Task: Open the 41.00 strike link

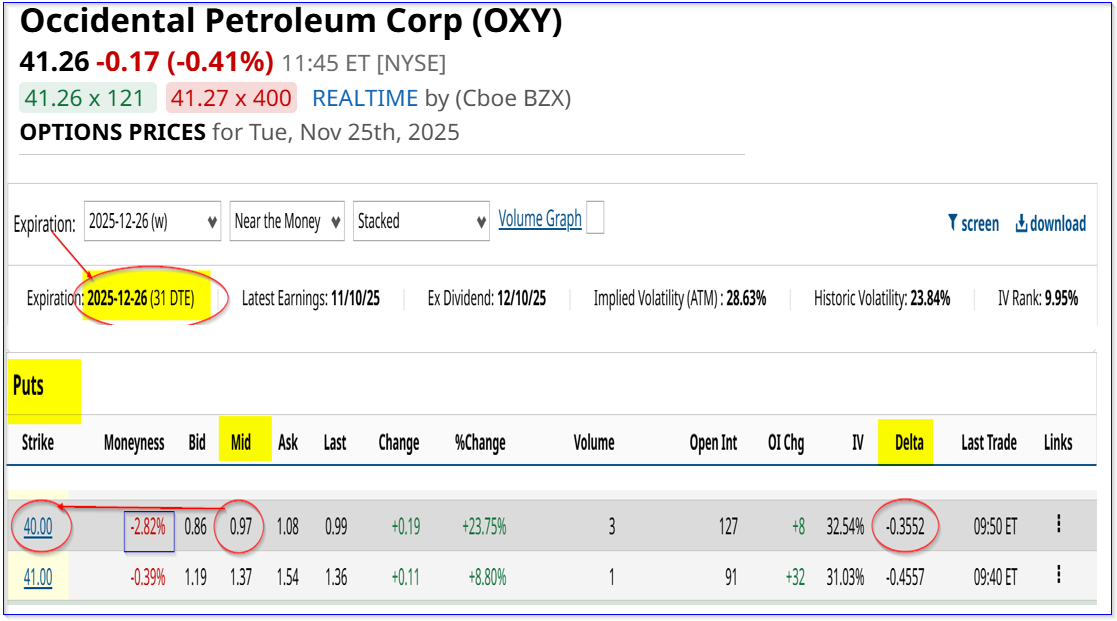Action: point(38,577)
